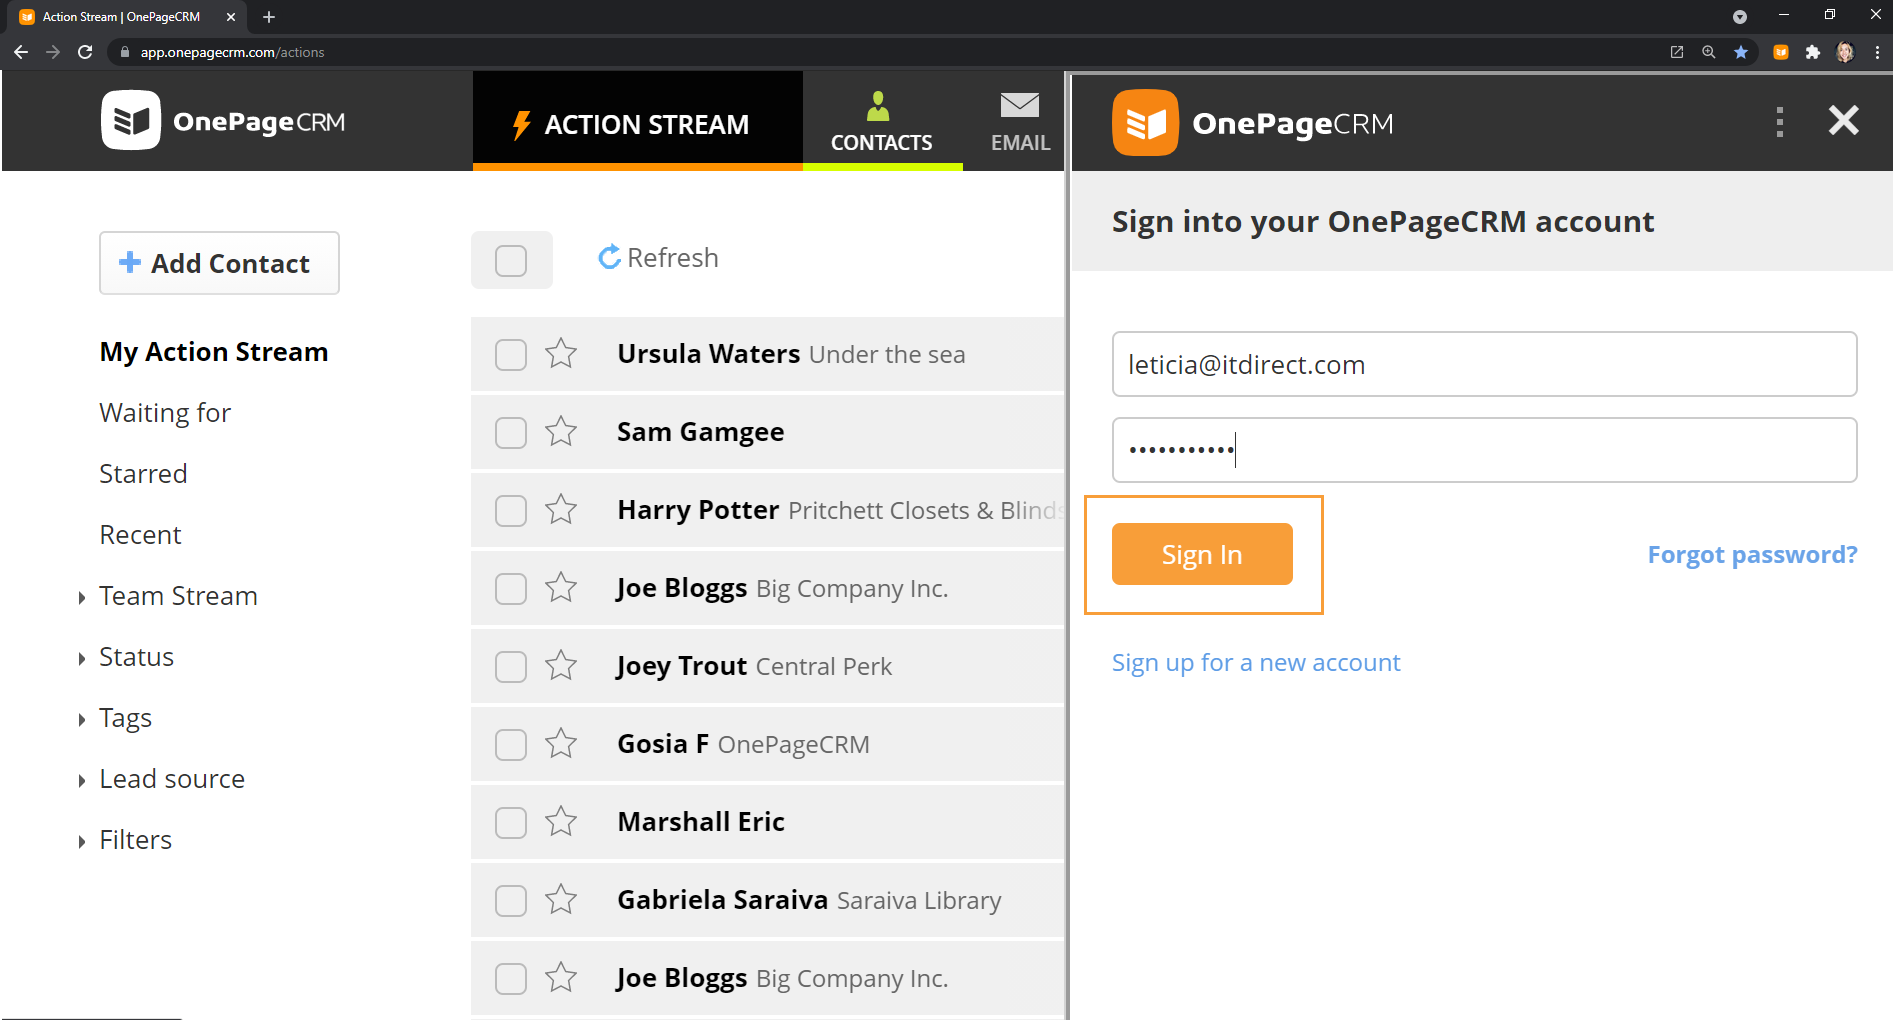Open the Recent list

point(140,535)
